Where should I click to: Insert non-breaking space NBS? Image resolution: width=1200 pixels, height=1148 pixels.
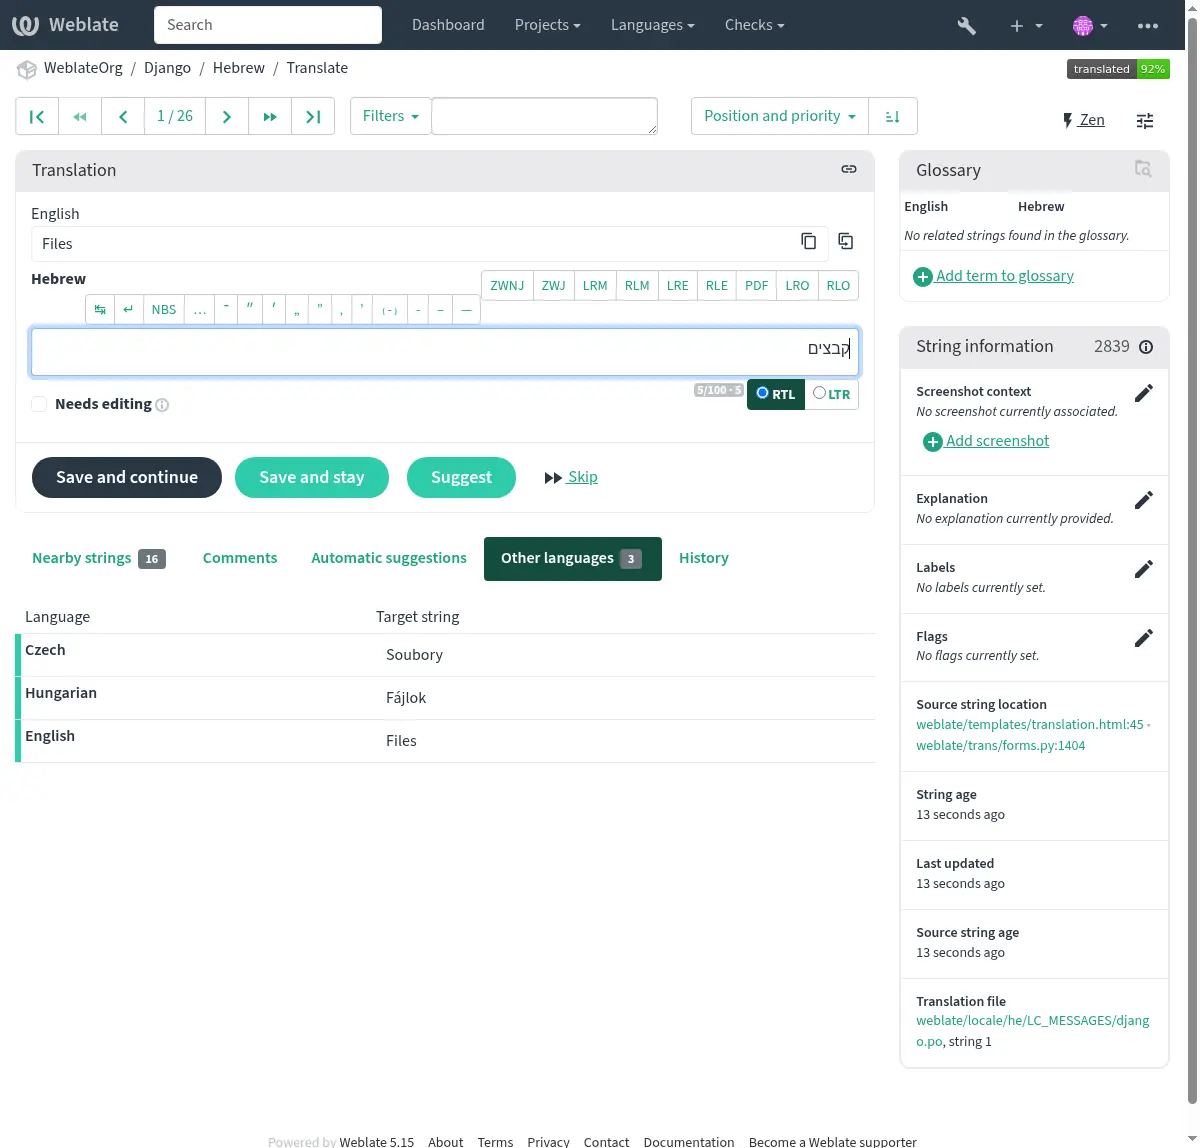pos(164,310)
